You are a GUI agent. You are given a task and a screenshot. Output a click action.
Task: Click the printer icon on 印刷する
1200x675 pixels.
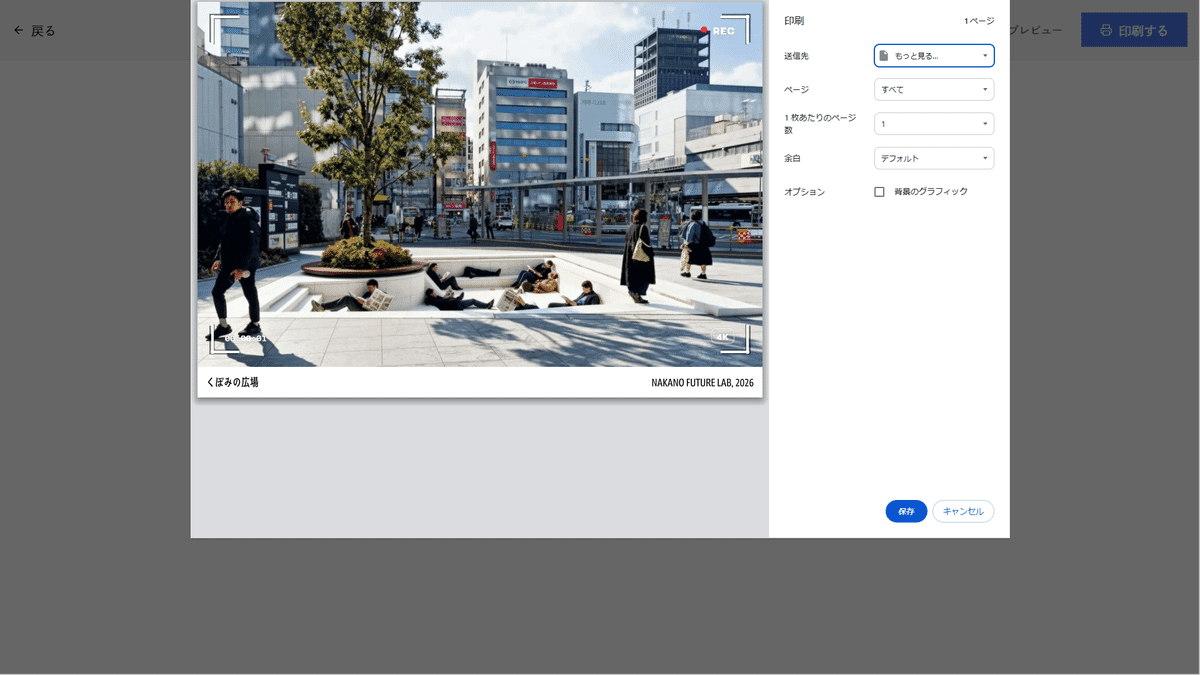pos(1106,30)
